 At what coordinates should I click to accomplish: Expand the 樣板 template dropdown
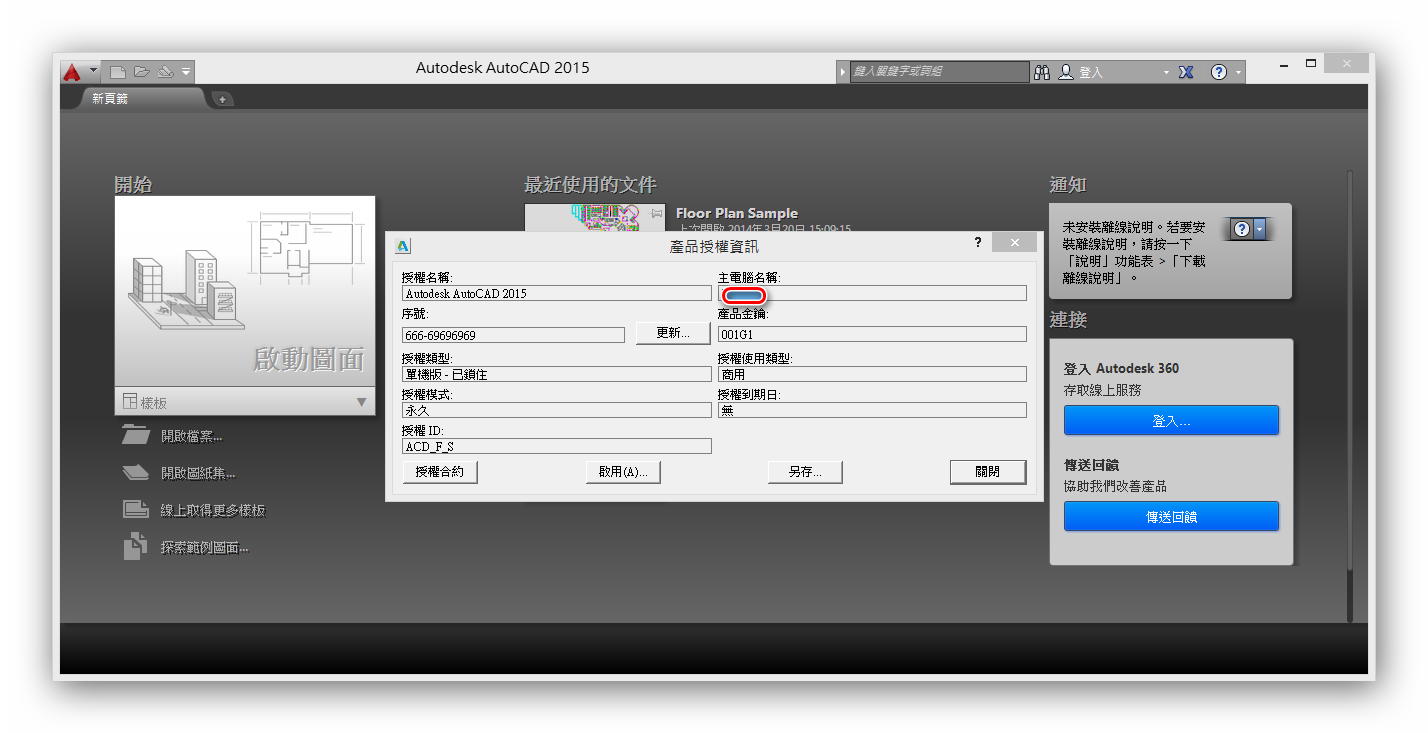(x=245, y=402)
